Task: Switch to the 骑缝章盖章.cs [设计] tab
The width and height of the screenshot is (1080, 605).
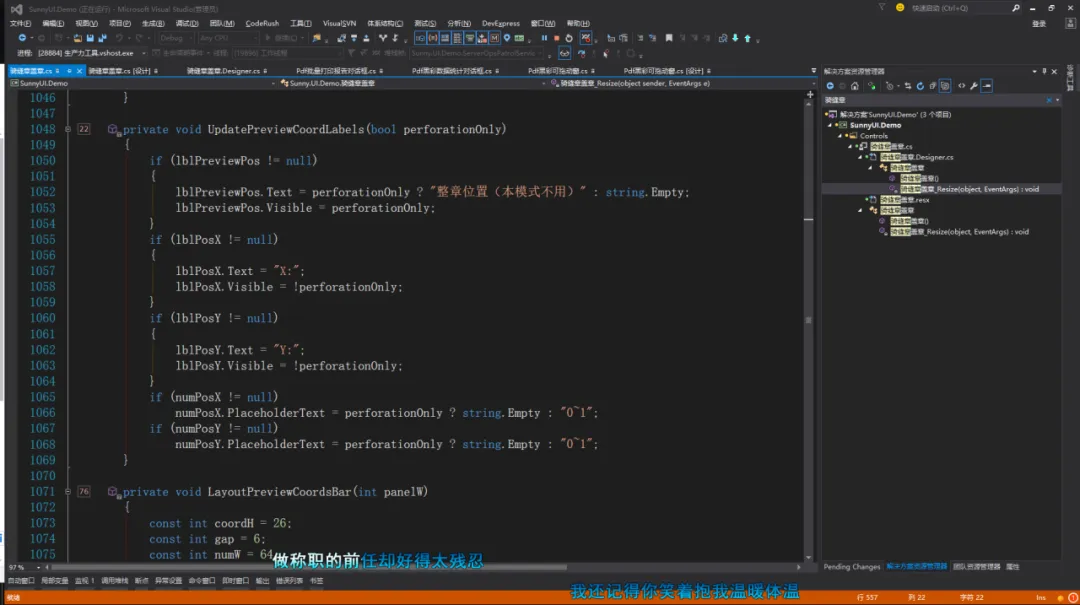Action: 119,71
